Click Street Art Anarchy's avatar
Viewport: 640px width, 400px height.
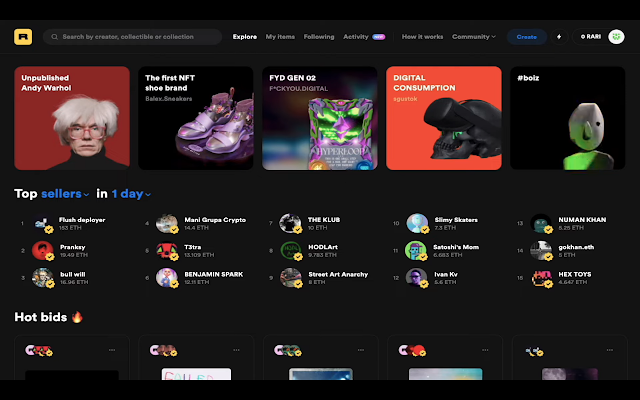point(291,278)
